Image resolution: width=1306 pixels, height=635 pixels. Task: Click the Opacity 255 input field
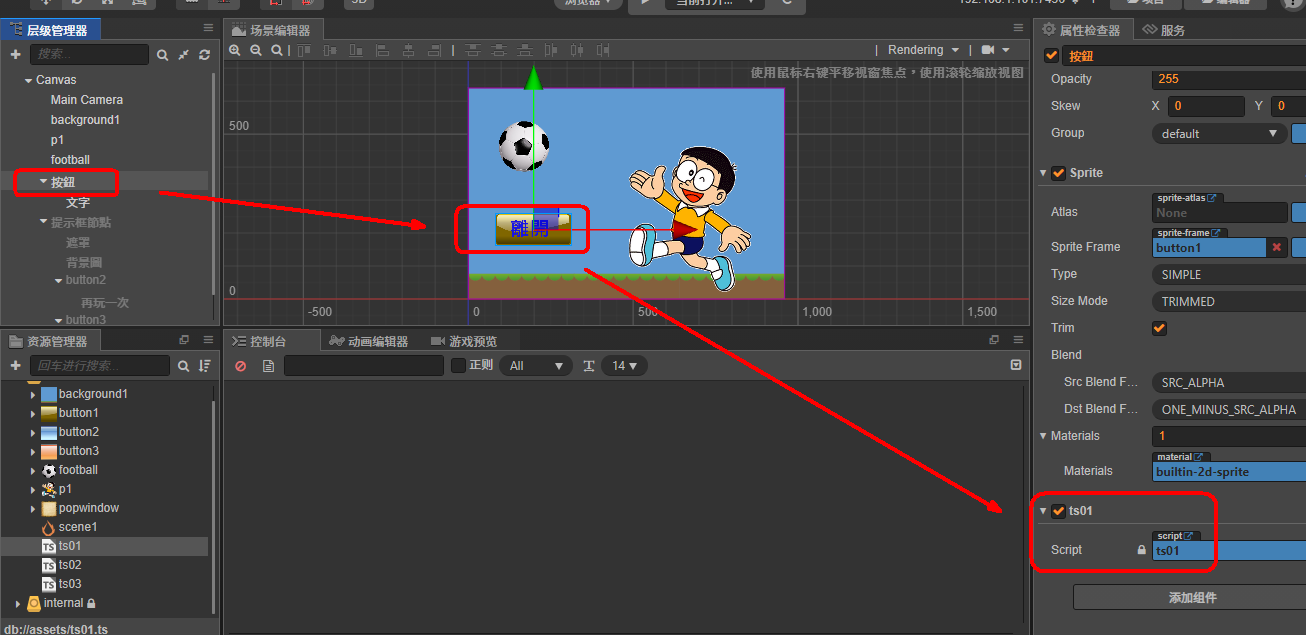pyautogui.click(x=1229, y=79)
